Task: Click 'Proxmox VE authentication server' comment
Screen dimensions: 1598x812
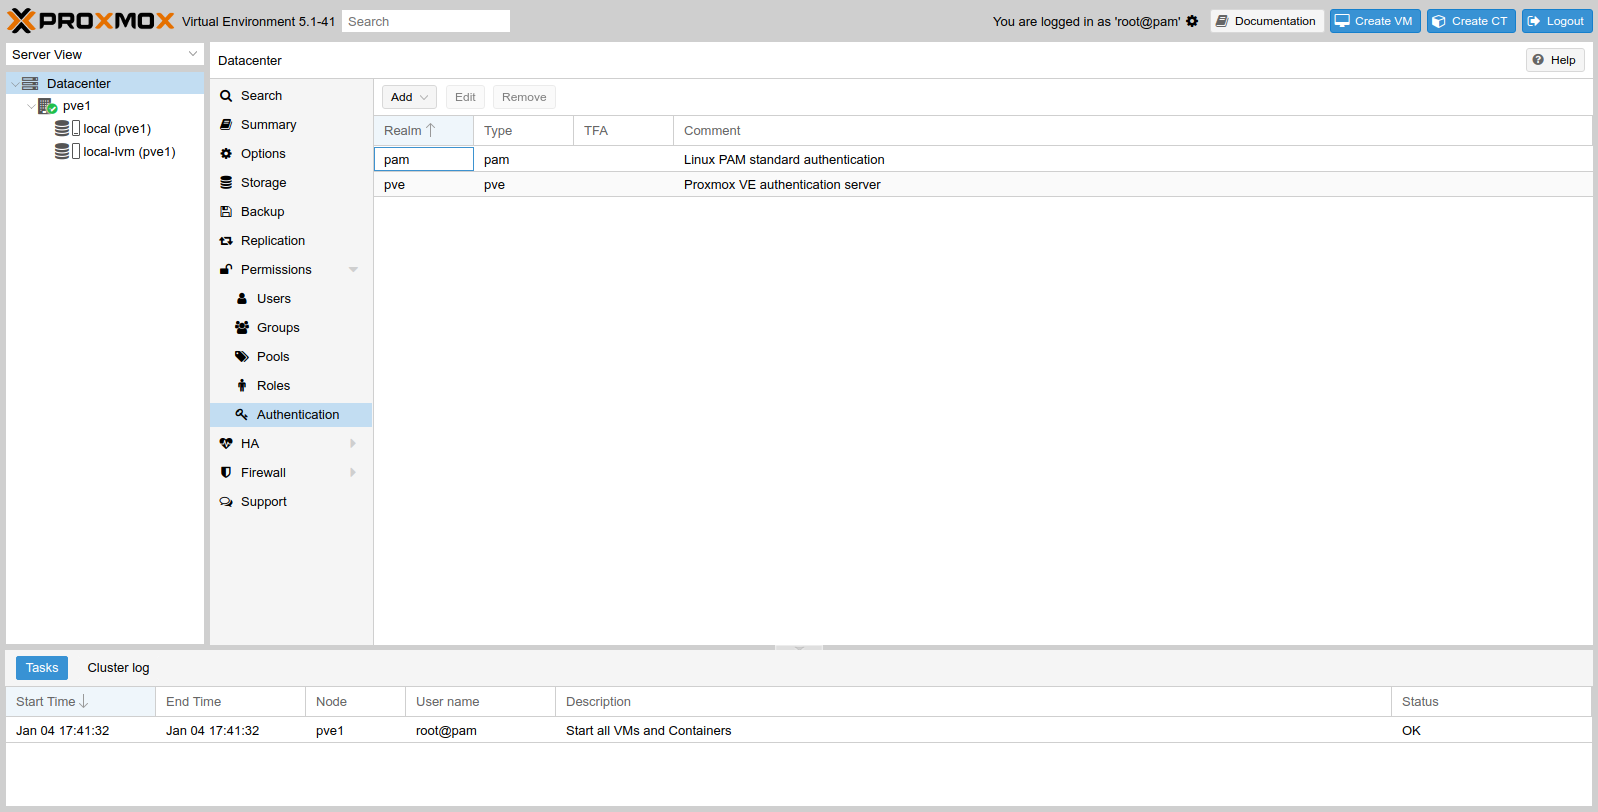Action: (x=782, y=185)
